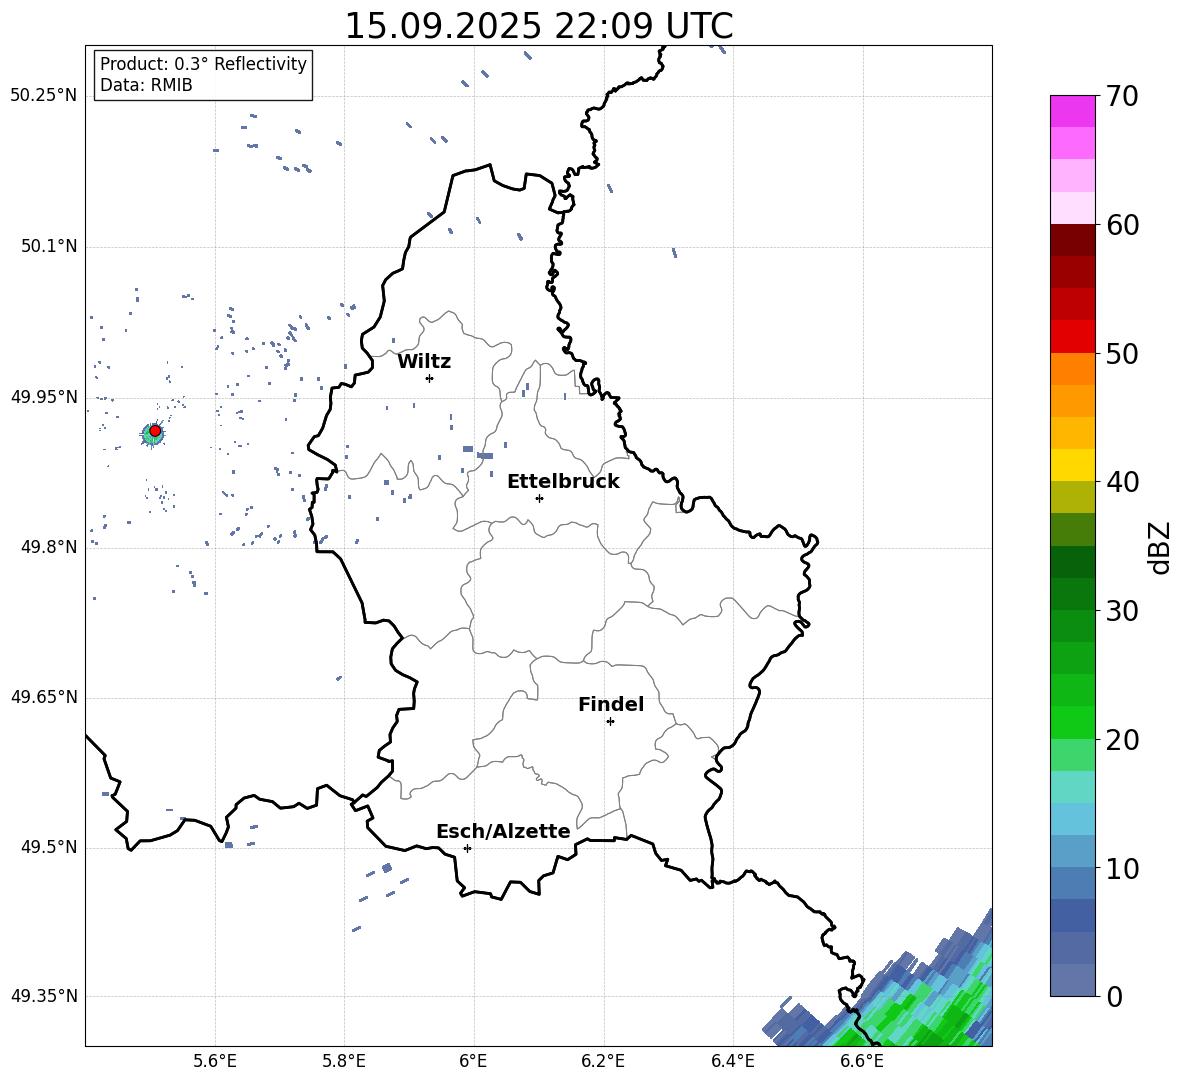
Task: Click the 6.6°E longitude label
Action: coord(862,1062)
